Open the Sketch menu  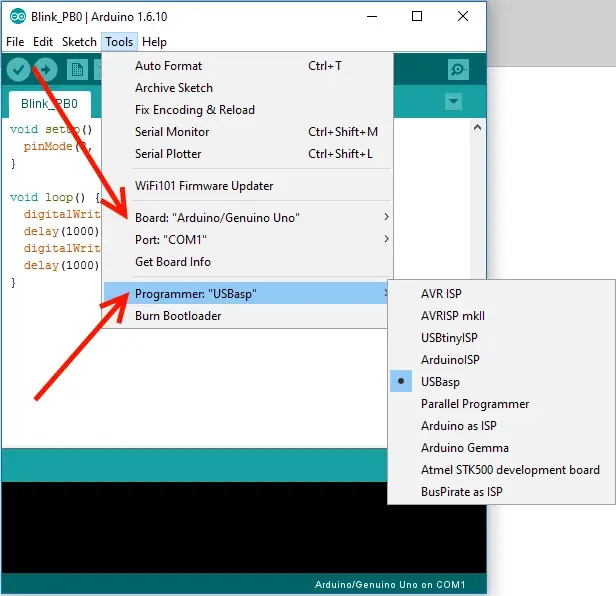point(79,42)
